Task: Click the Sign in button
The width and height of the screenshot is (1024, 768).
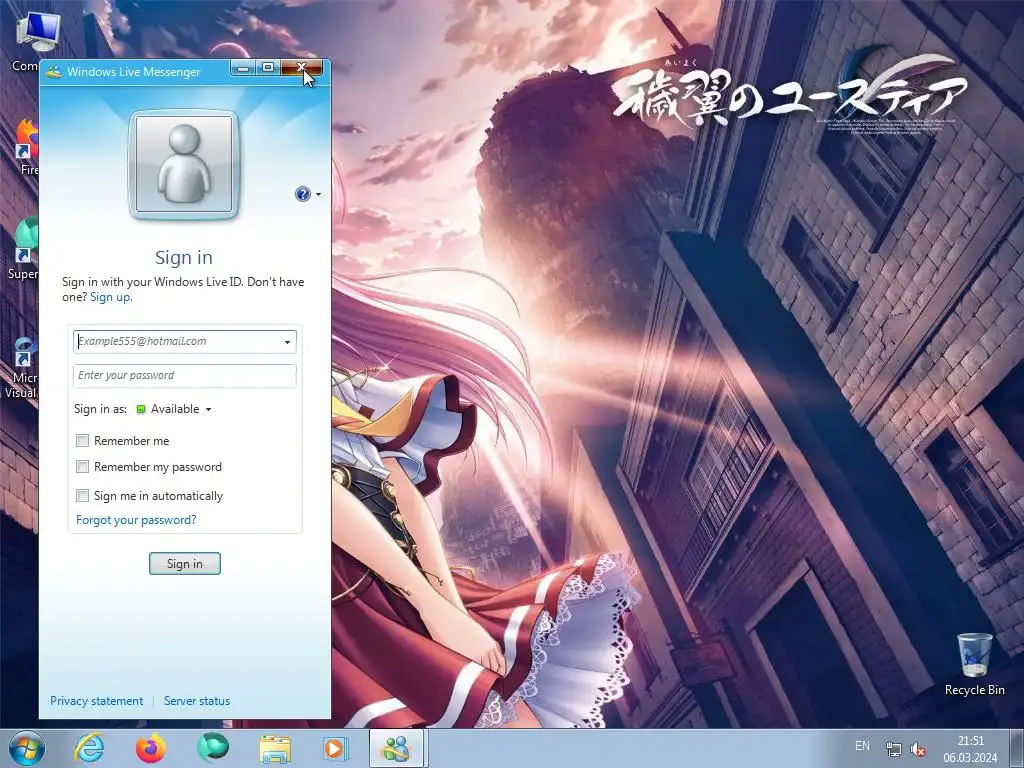Action: coord(185,564)
